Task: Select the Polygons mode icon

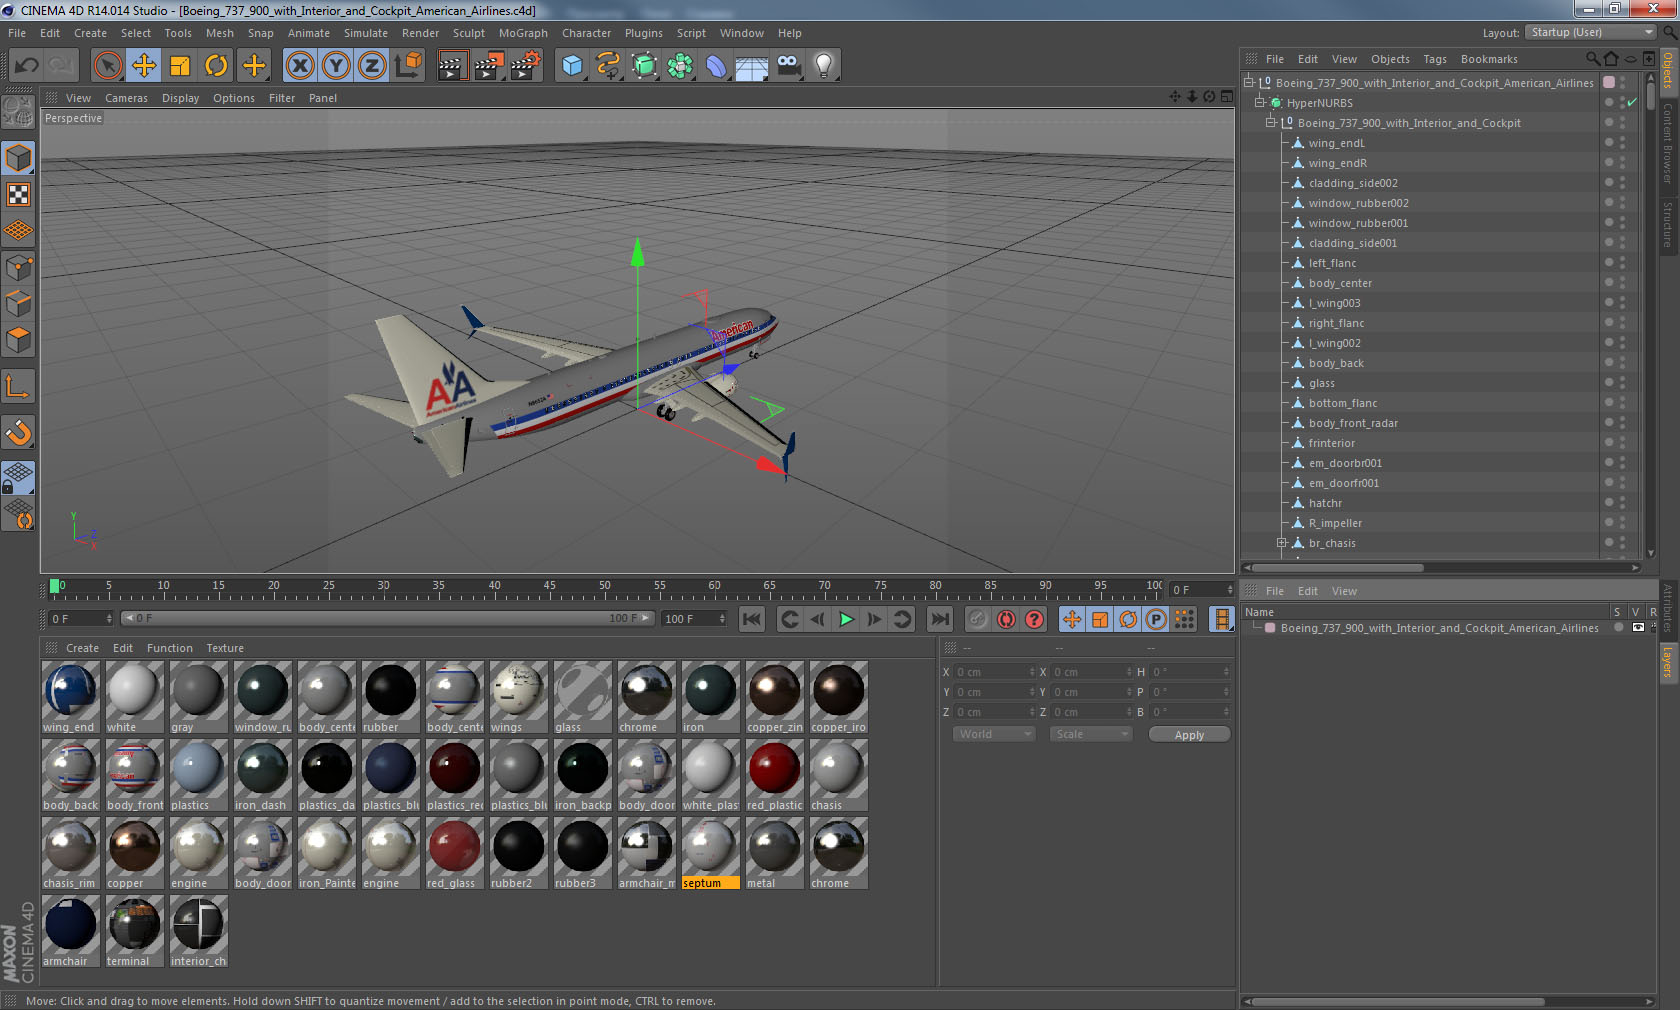Action: pyautogui.click(x=19, y=340)
